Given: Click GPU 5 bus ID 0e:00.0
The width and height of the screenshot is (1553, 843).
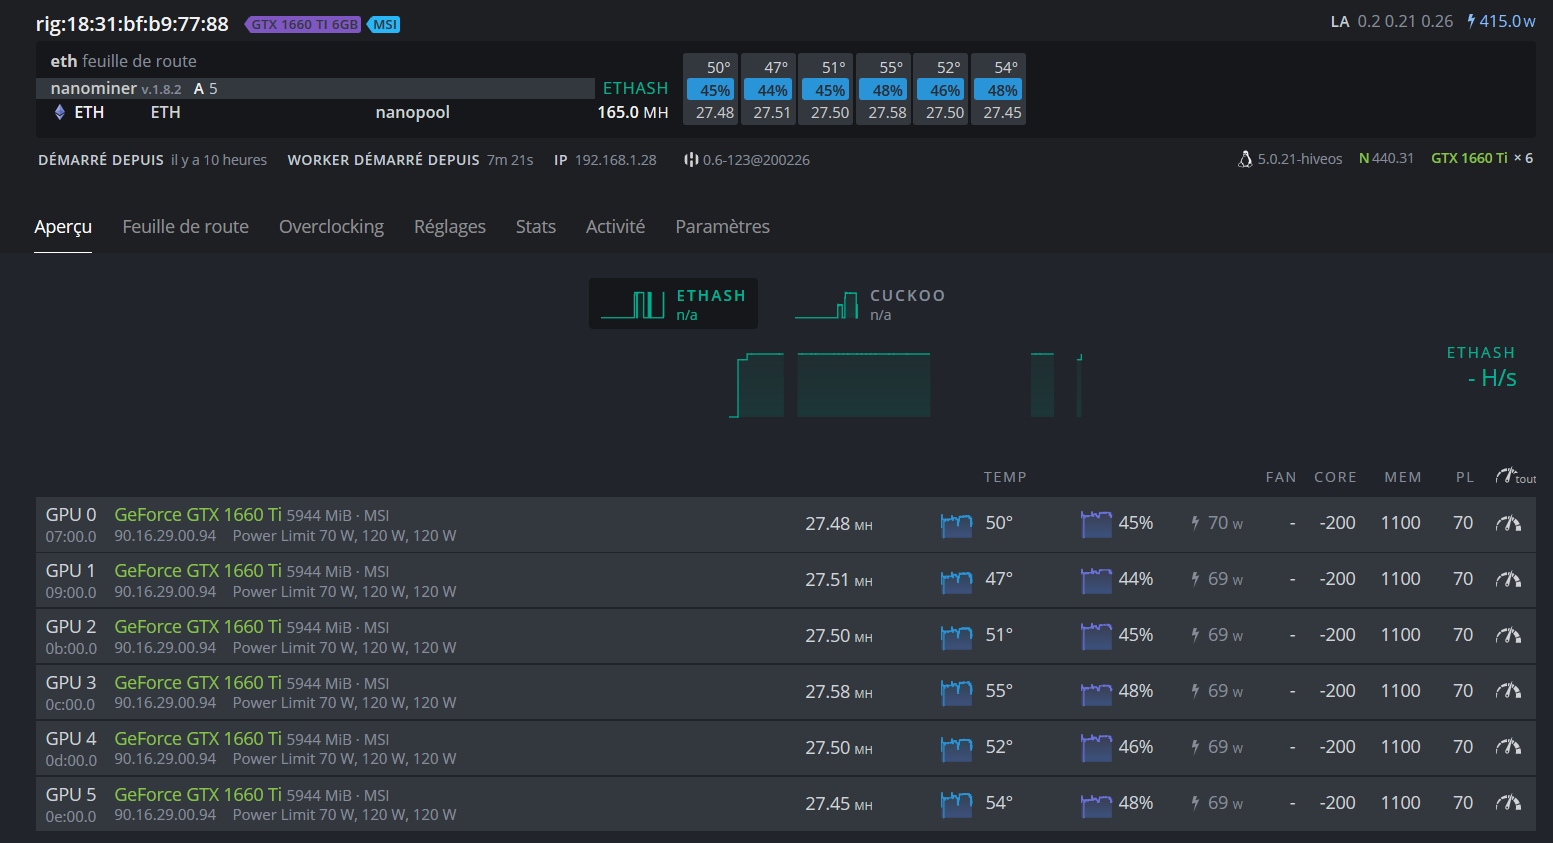Looking at the screenshot, I should [x=71, y=816].
